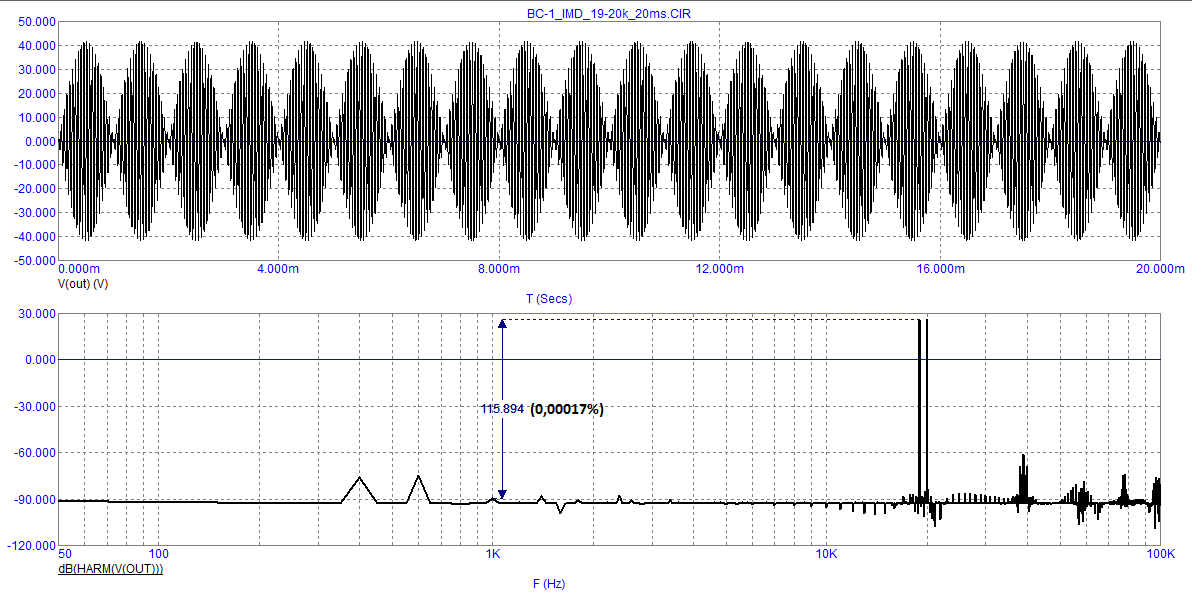
Task: Select the -40.000 y-axis label
Action: (x=36, y=237)
